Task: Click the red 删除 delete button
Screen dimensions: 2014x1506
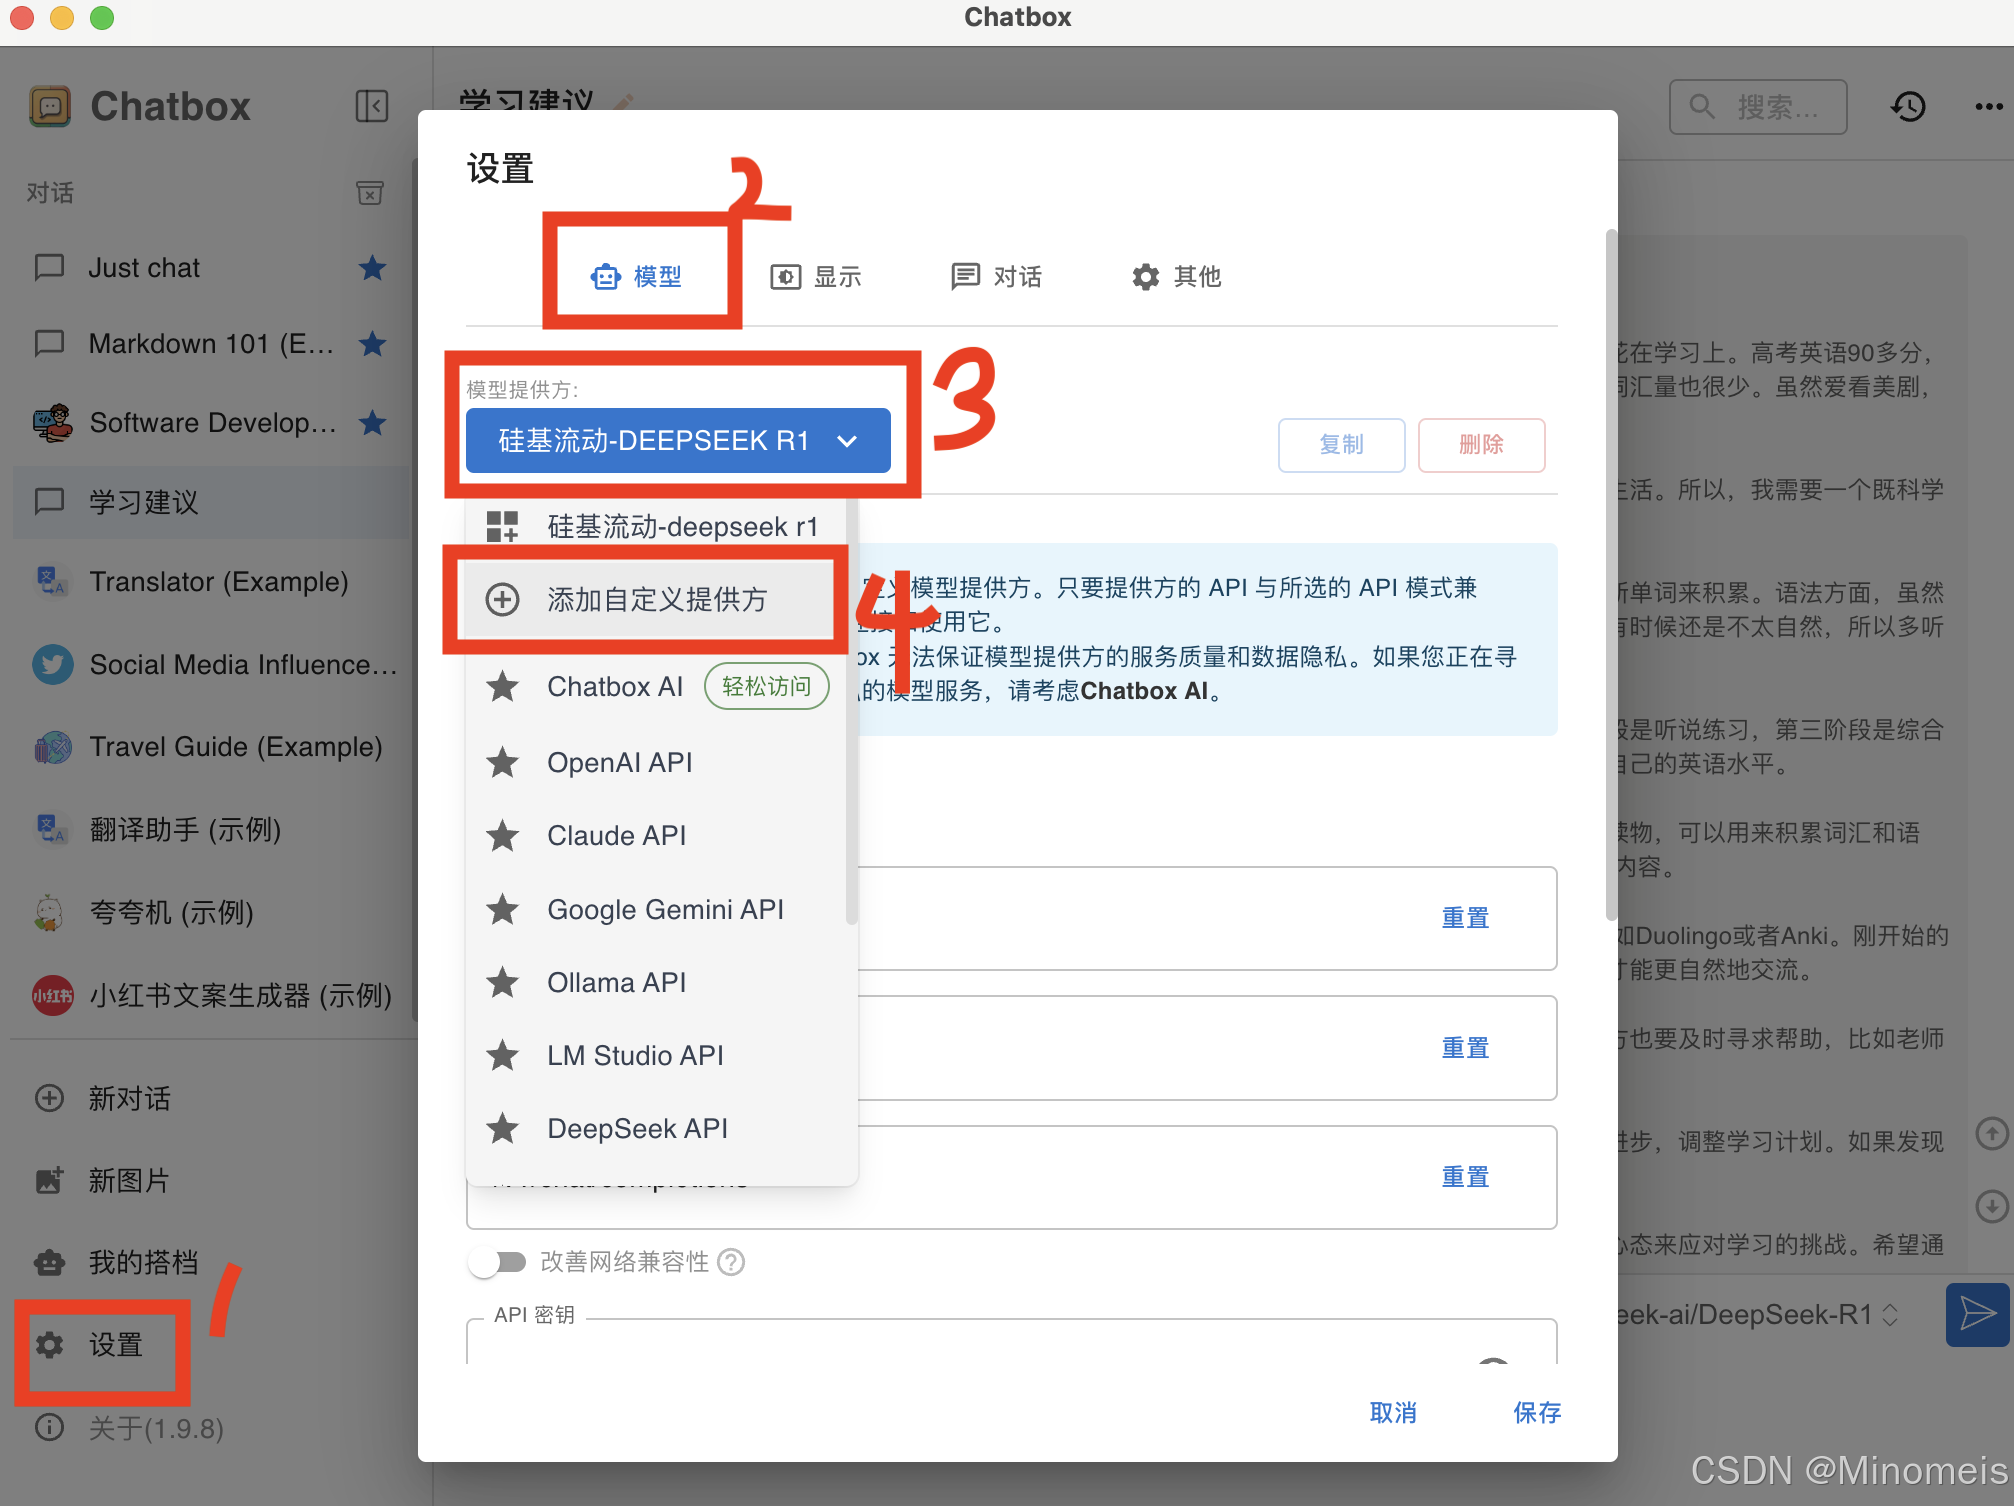Action: [x=1480, y=445]
